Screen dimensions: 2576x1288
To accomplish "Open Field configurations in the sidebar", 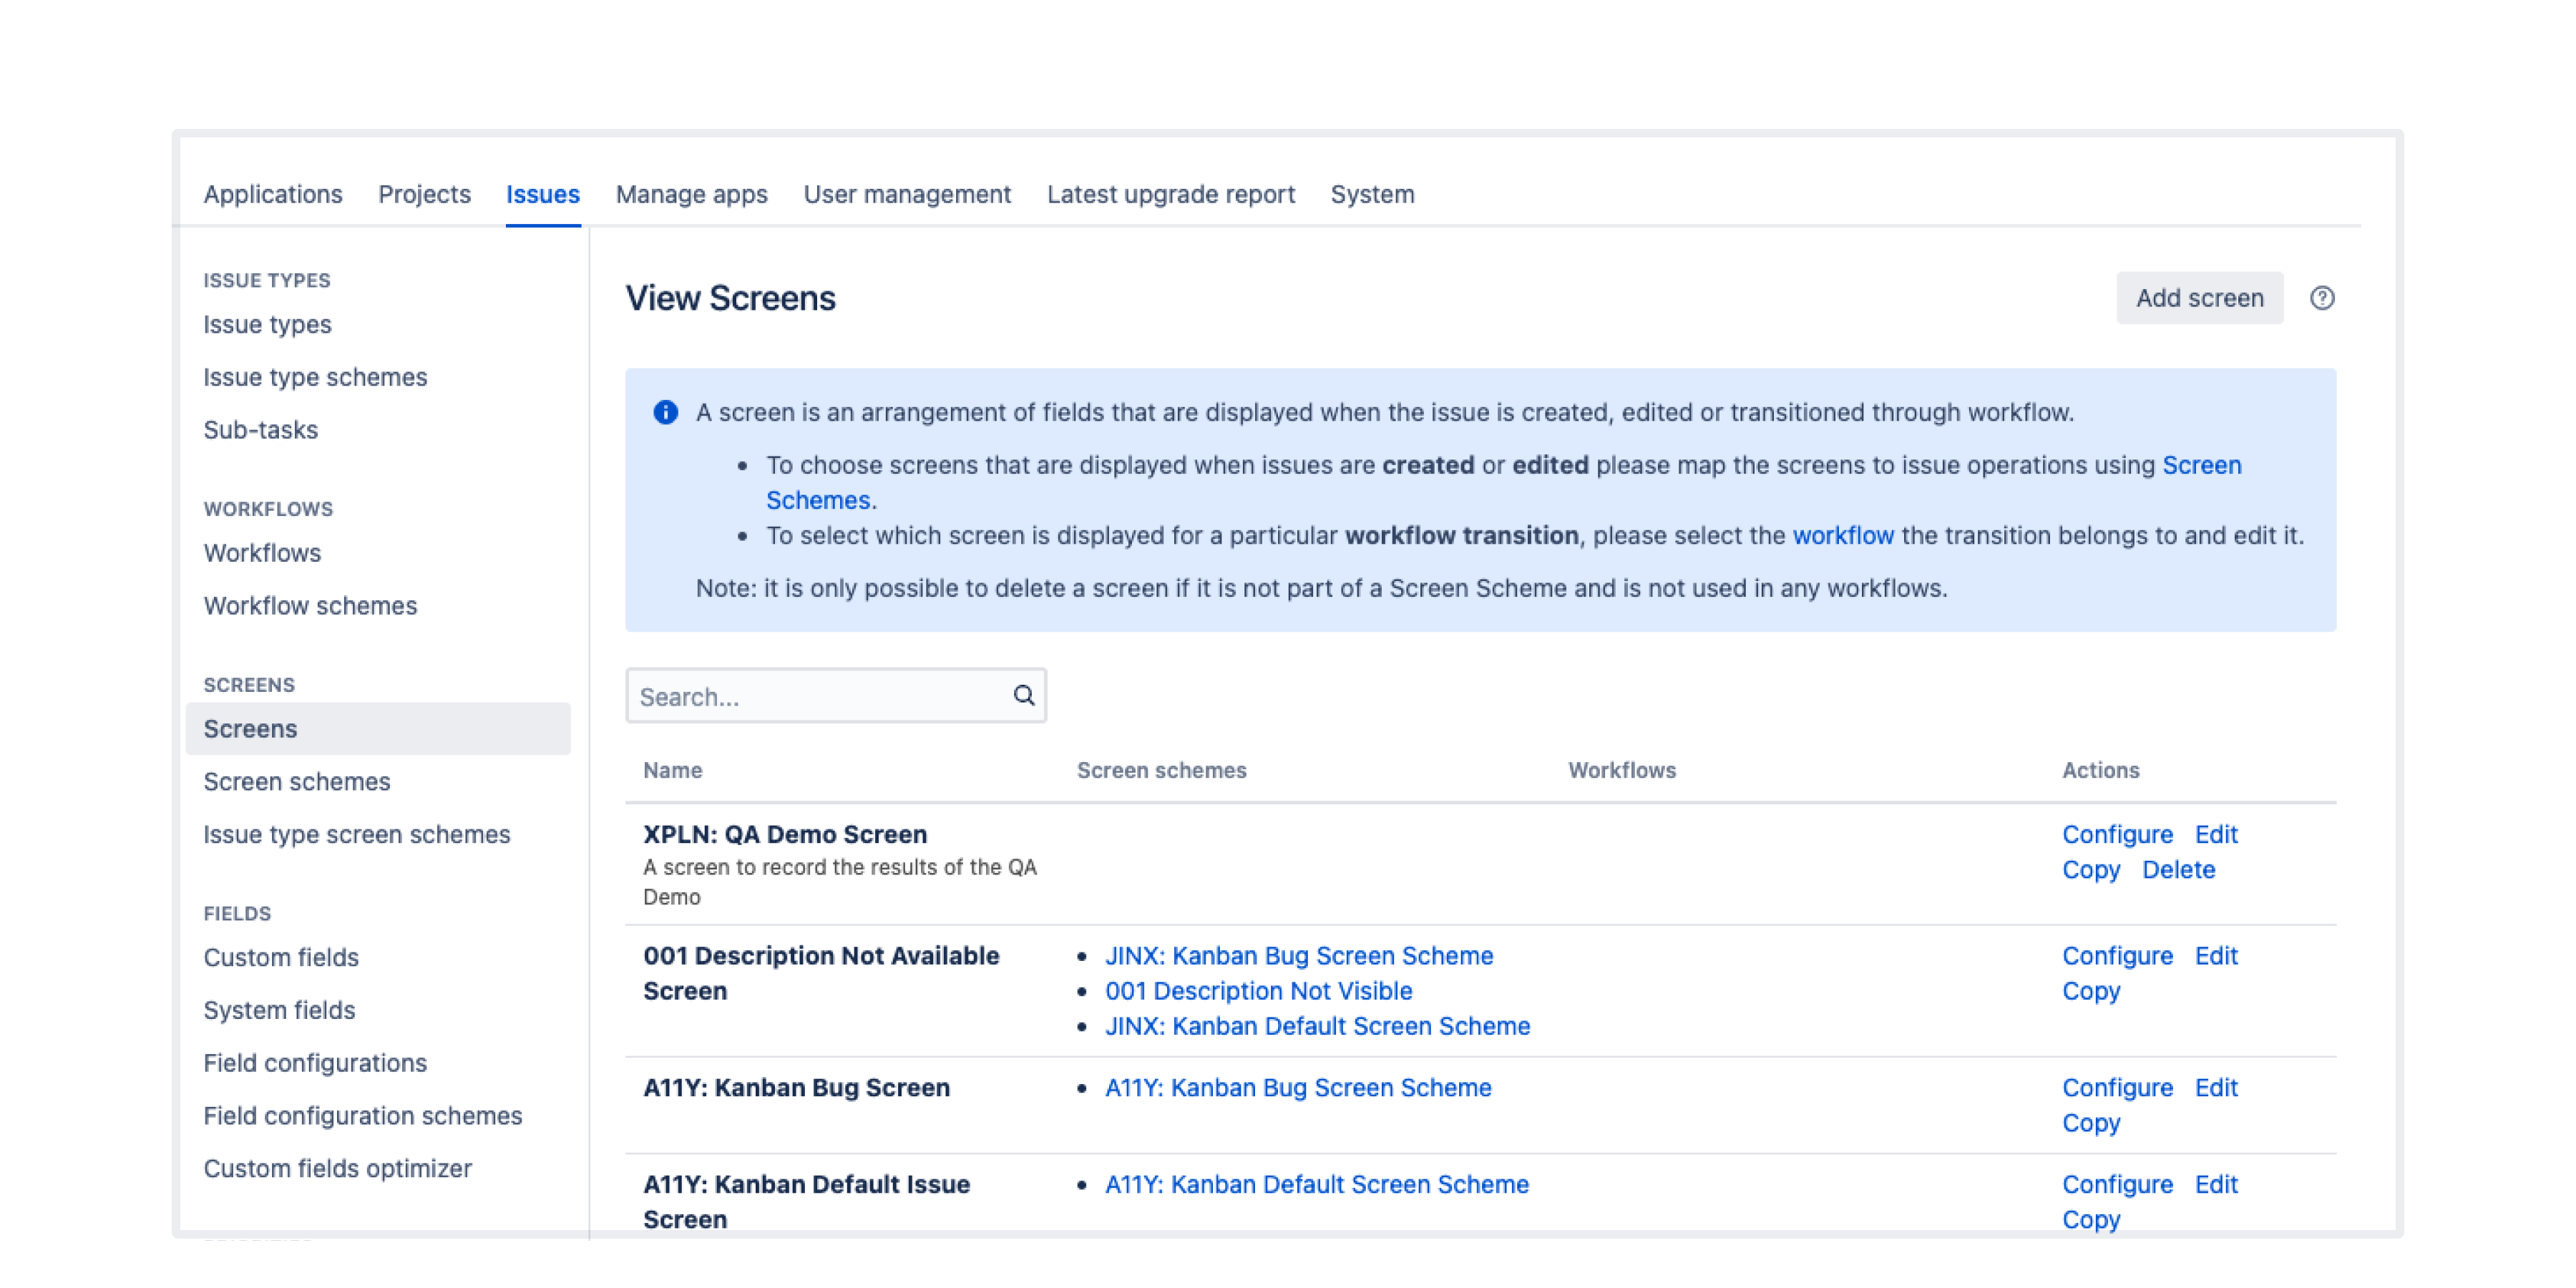I will tap(315, 1064).
